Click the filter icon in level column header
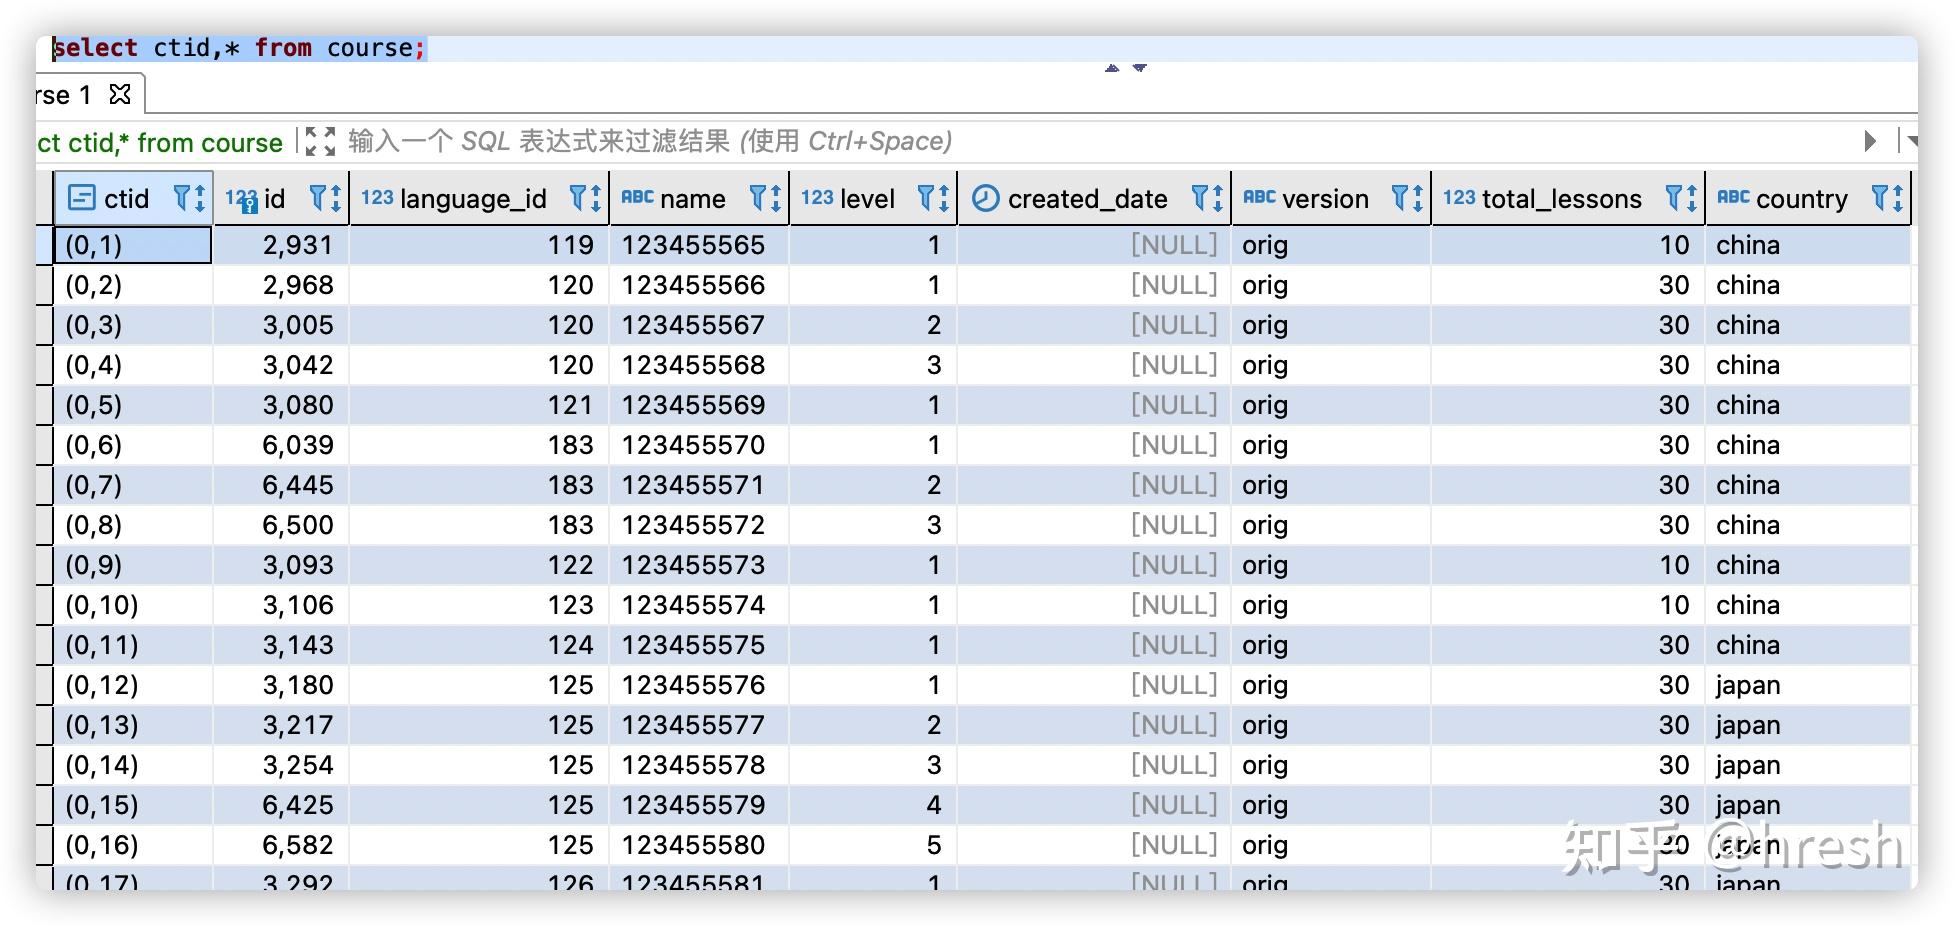The image size is (1954, 926). tap(927, 198)
